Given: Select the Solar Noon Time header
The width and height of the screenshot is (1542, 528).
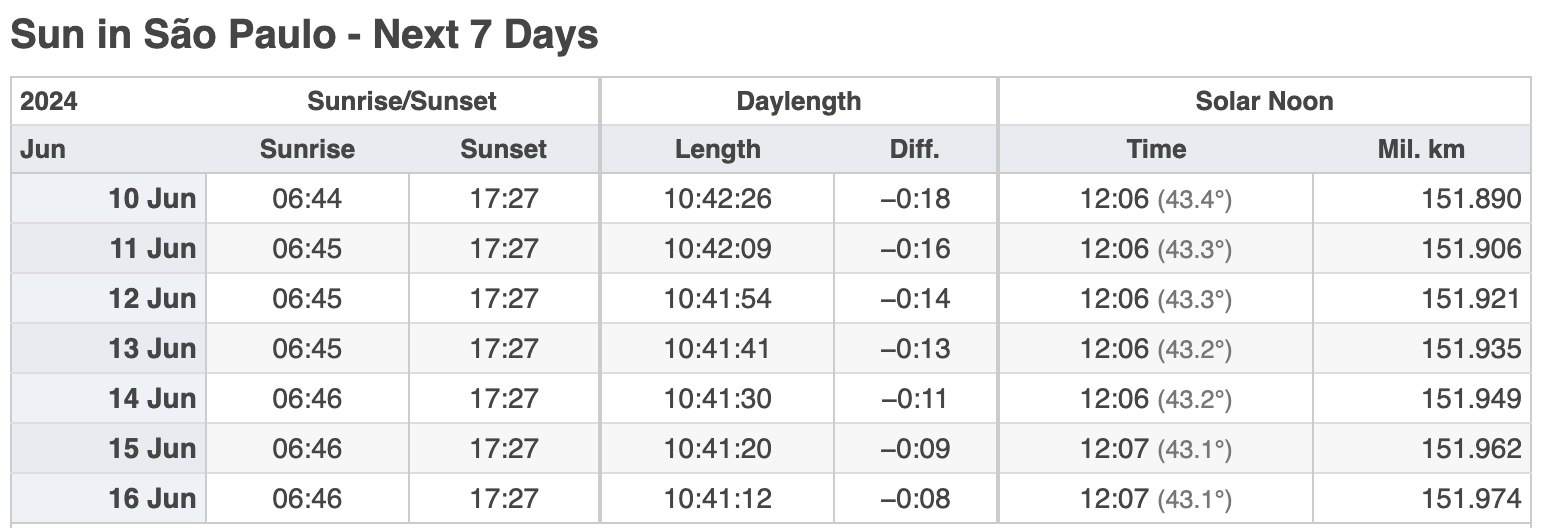Looking at the screenshot, I should click(1156, 149).
